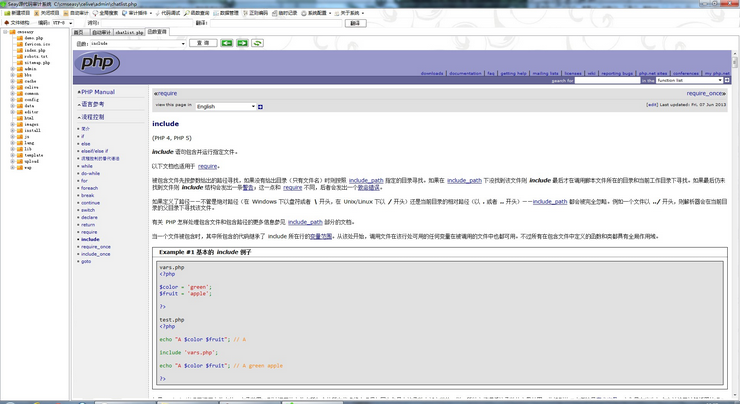Open the function name combo box
740x404 pixels.
138,43
